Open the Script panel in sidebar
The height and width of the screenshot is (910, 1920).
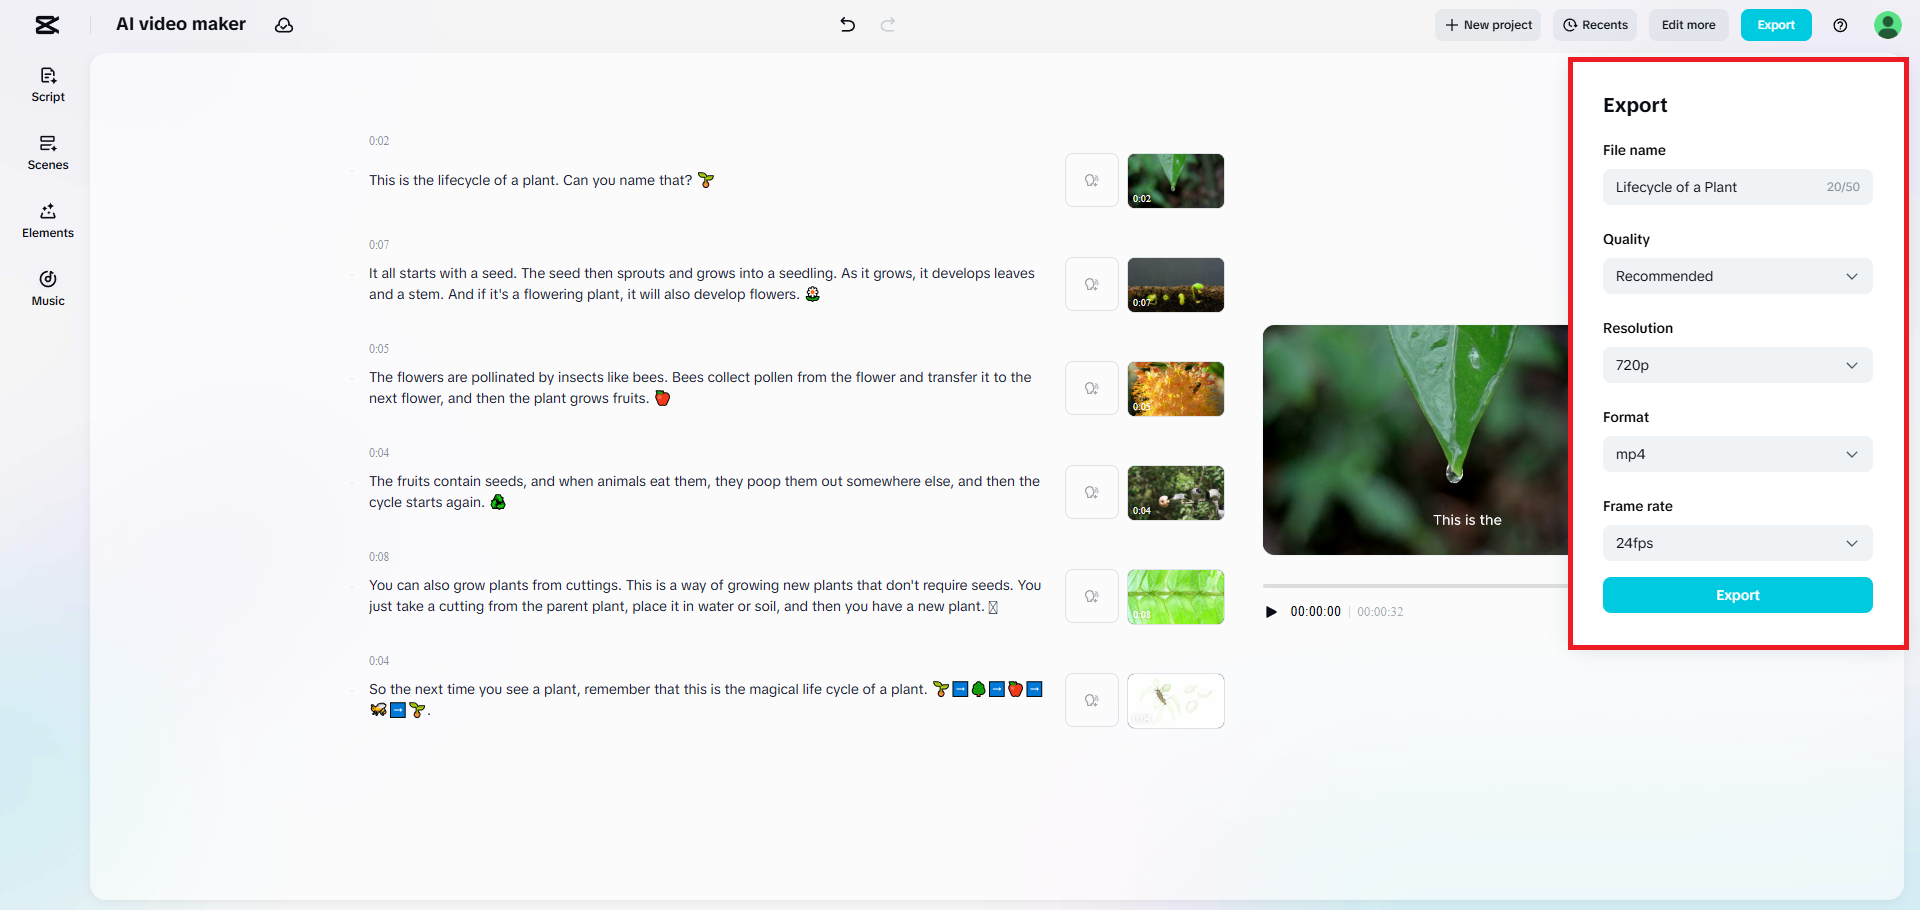click(x=48, y=85)
